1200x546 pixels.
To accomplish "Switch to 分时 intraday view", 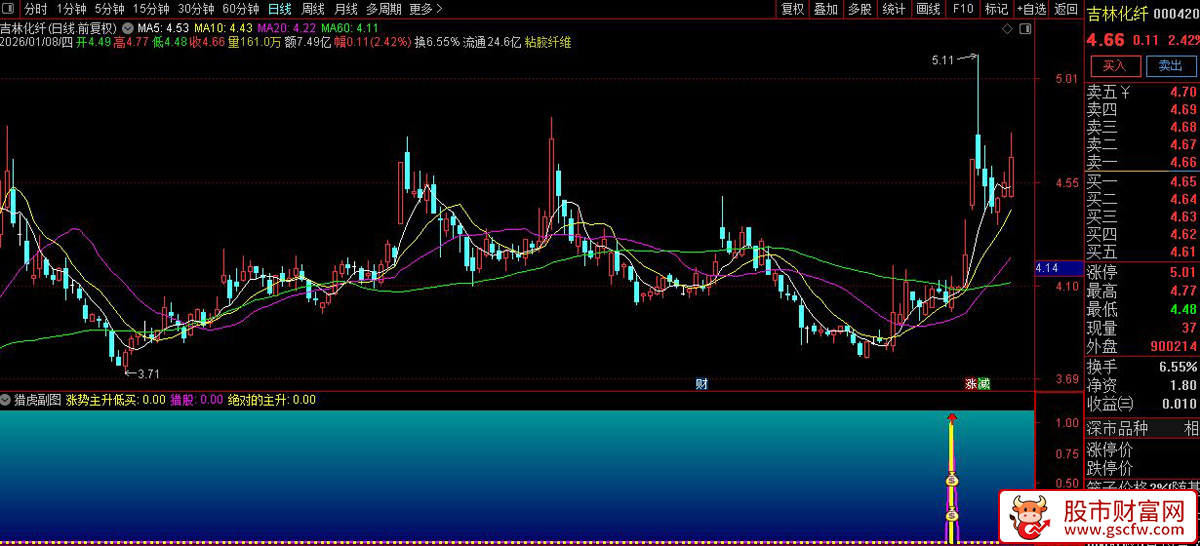I will (x=35, y=9).
